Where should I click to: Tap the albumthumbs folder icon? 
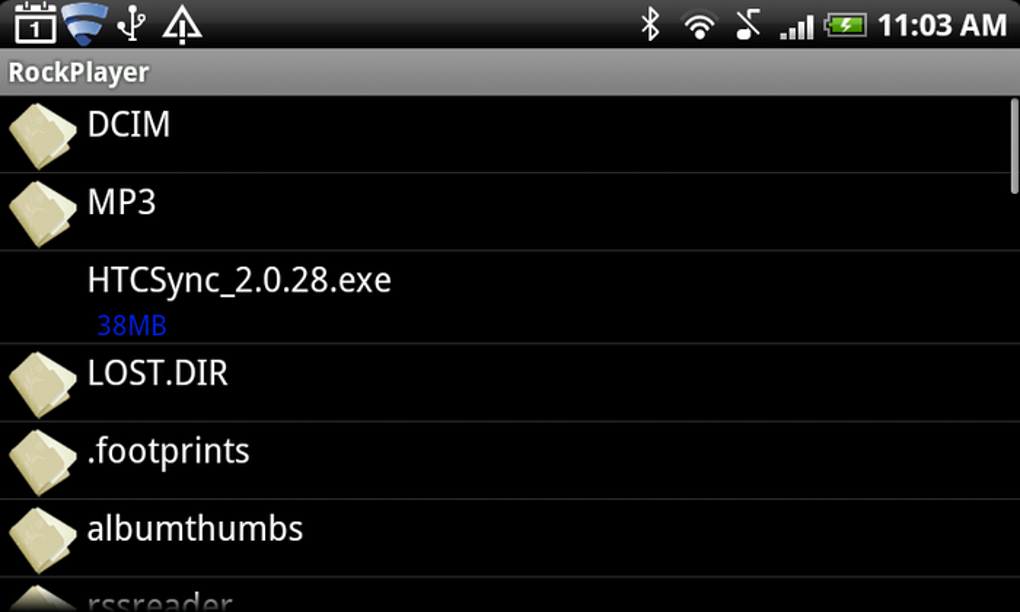click(42, 540)
